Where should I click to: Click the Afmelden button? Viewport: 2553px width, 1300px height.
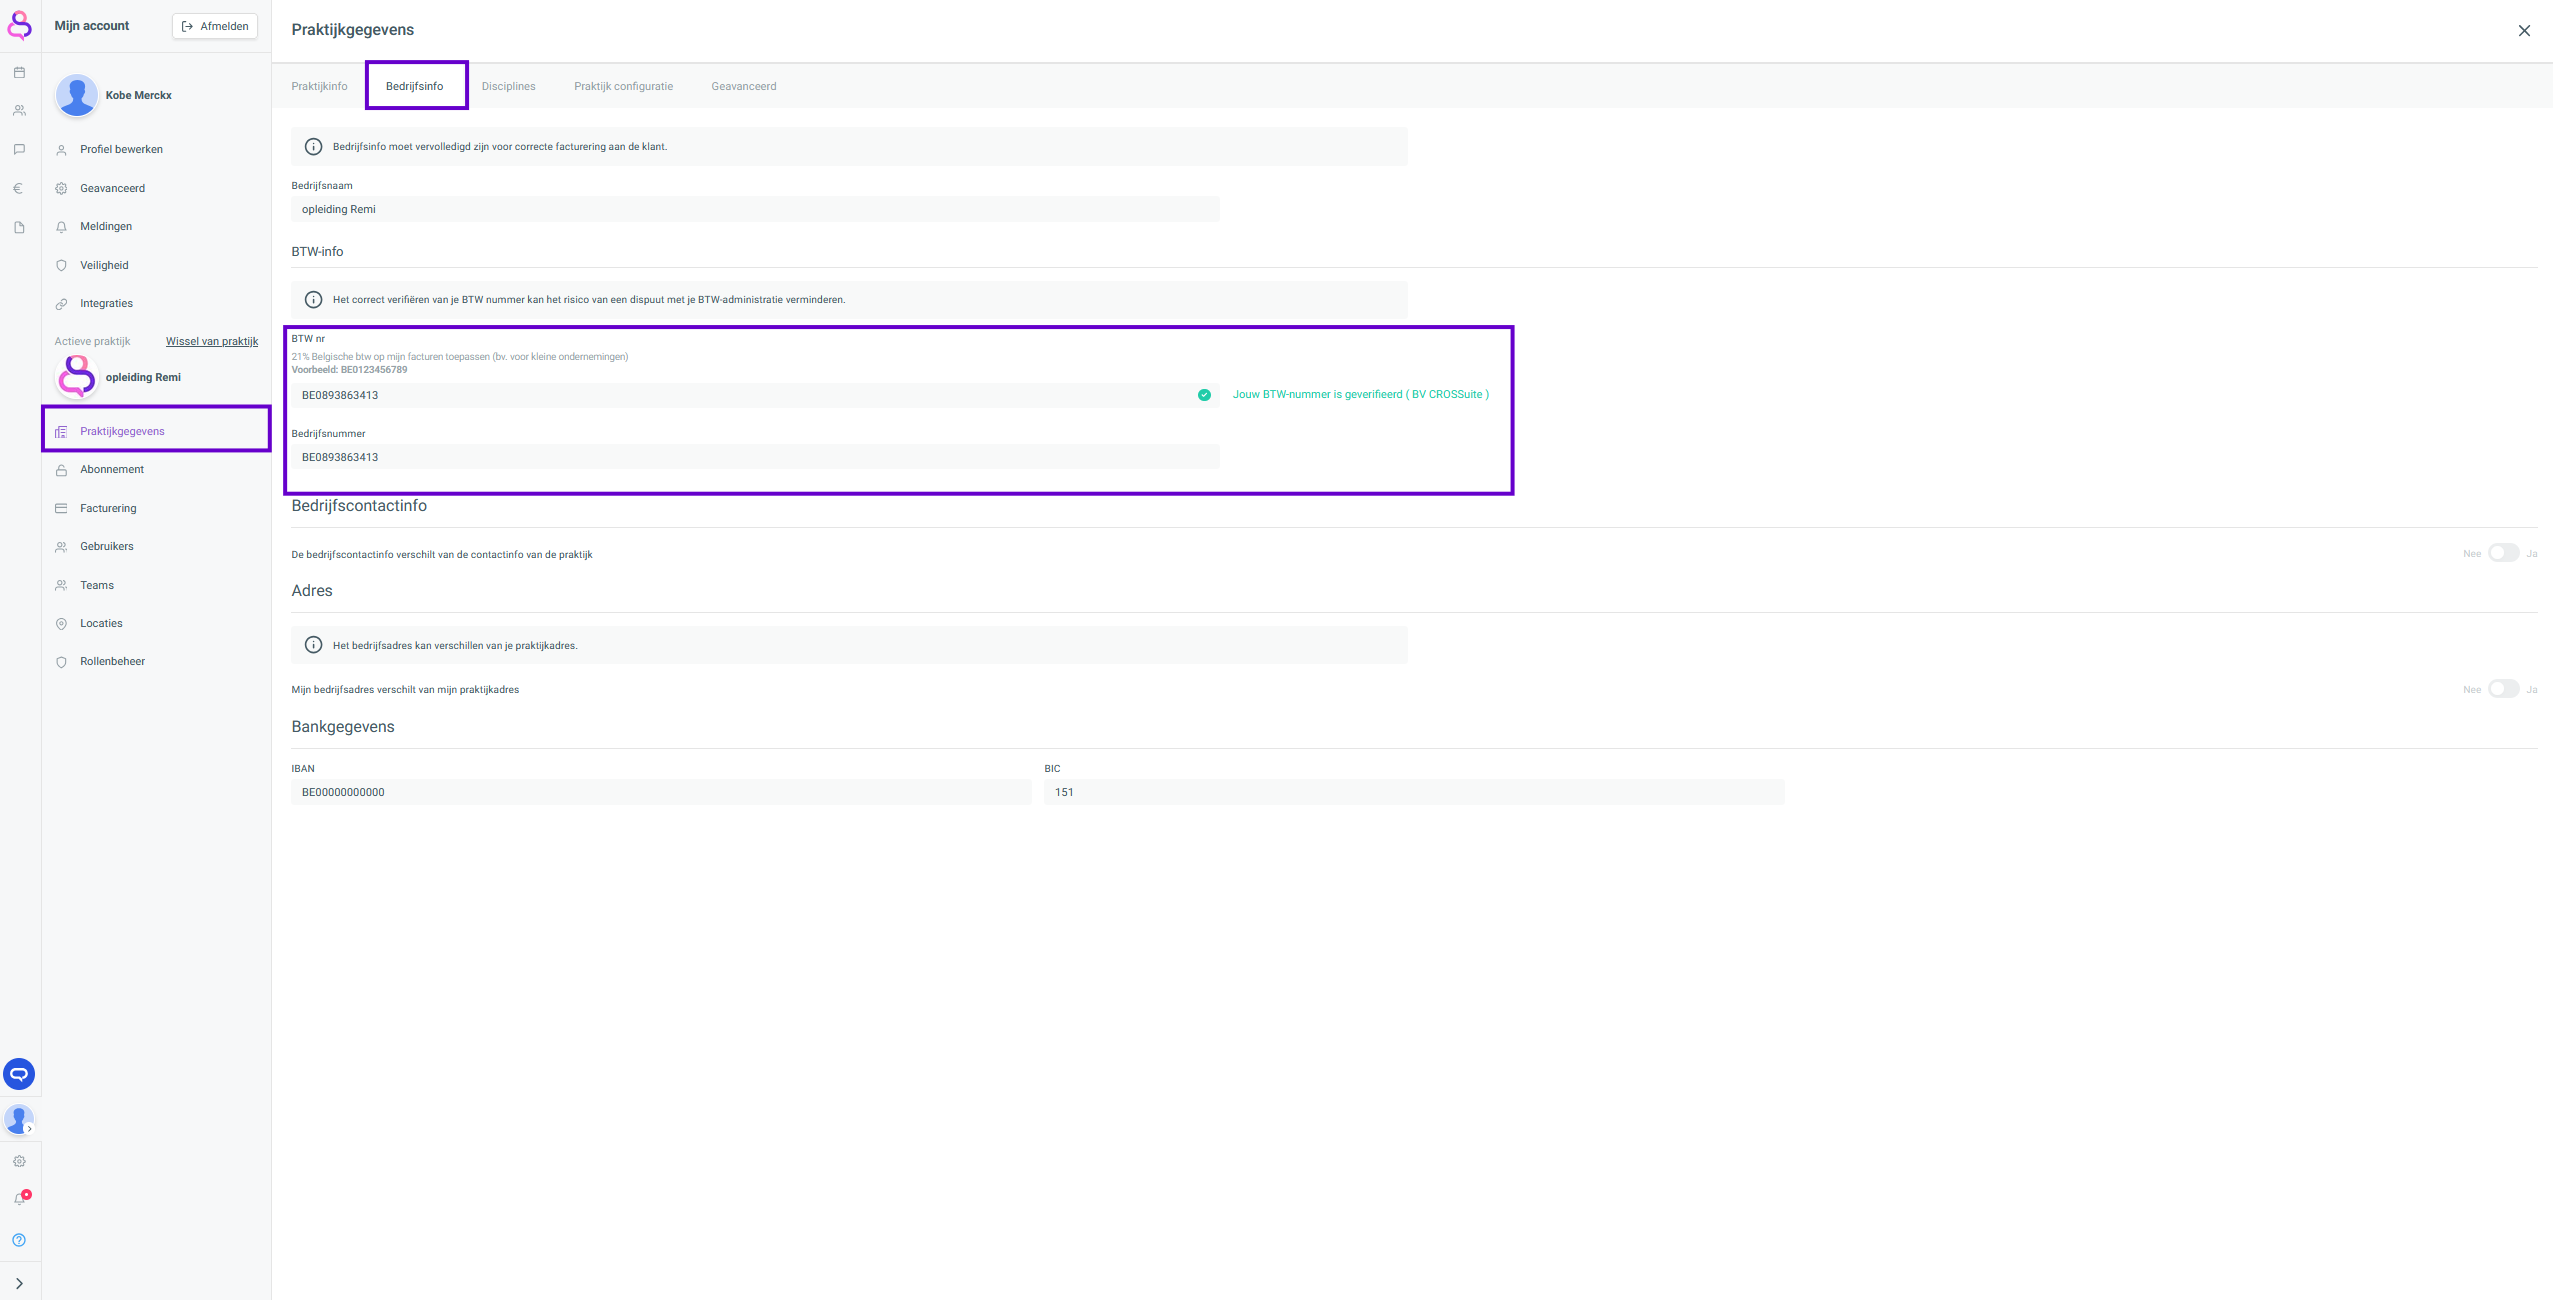(x=215, y=26)
